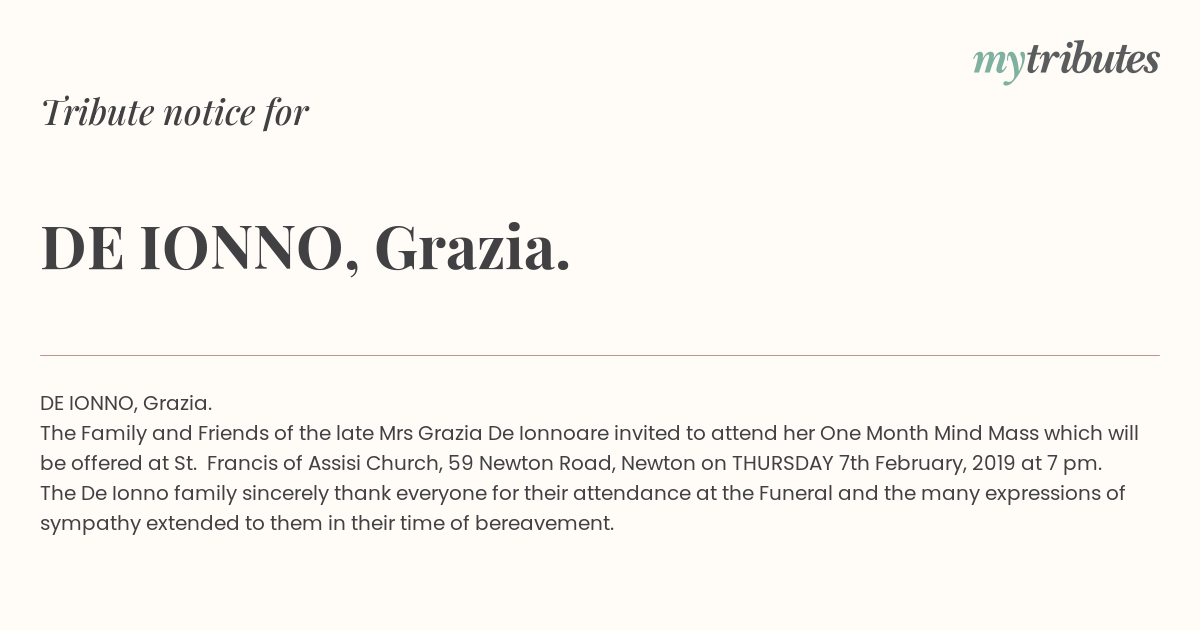Select the "Tribute notice for" heading
This screenshot has height=630, width=1200.
click(x=175, y=112)
